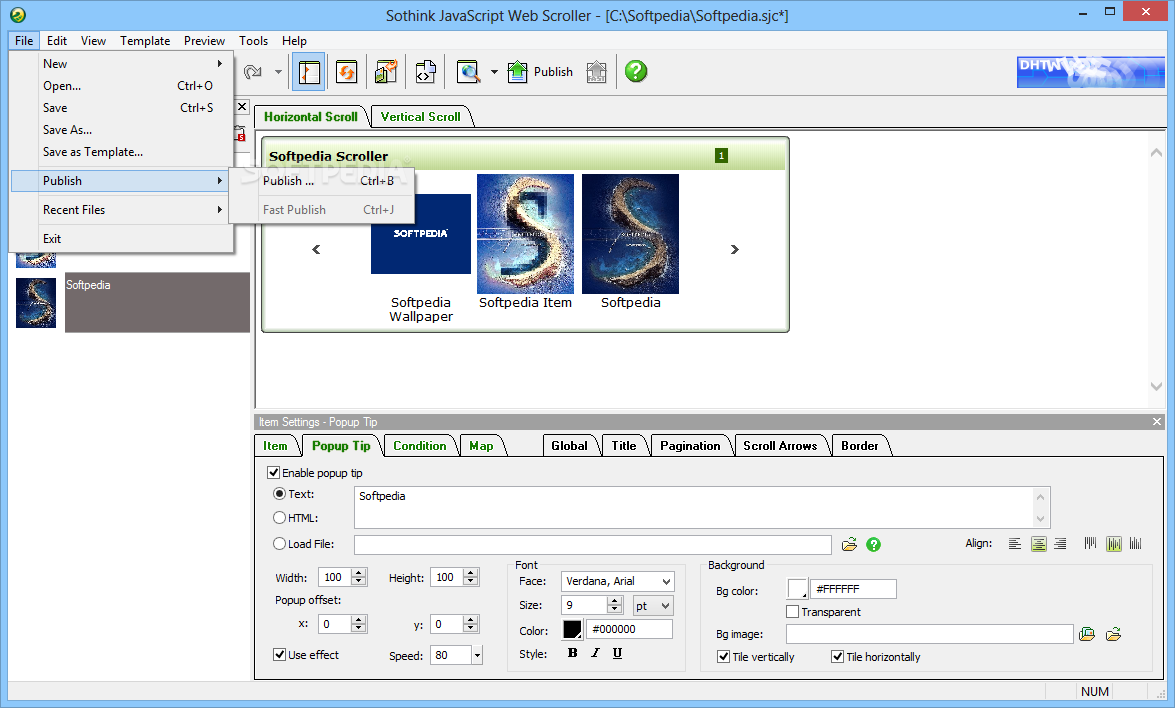The width and height of the screenshot is (1175, 708).
Task: Open the preview browser dropdown arrow
Action: (494, 72)
